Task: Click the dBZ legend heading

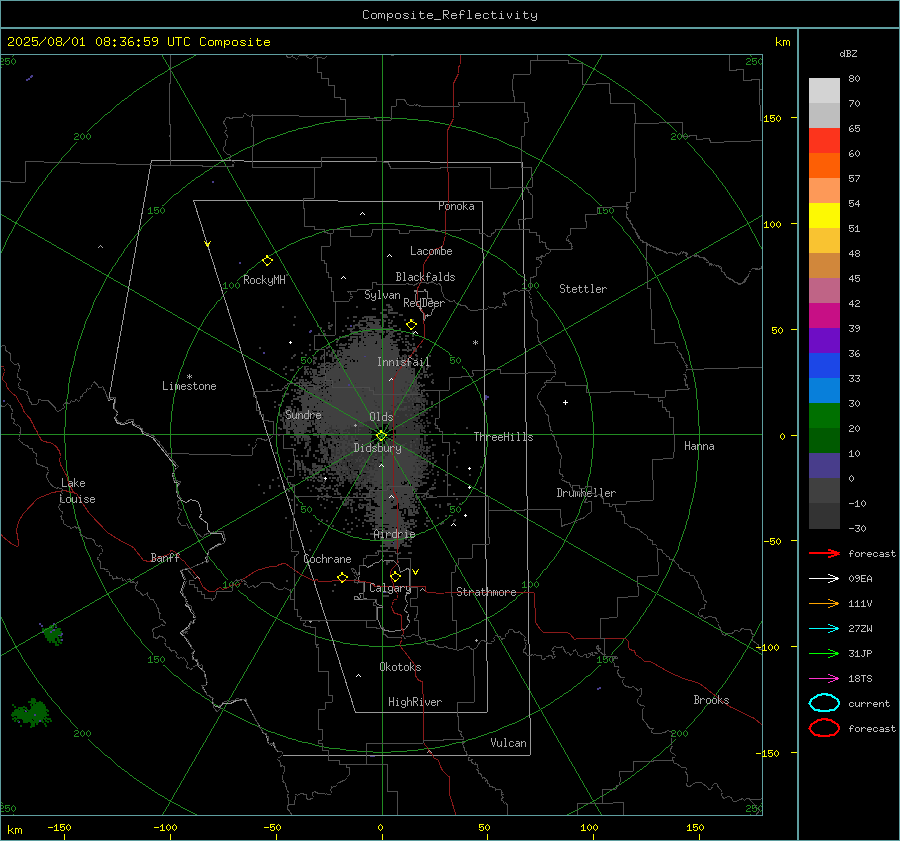Action: (x=848, y=54)
